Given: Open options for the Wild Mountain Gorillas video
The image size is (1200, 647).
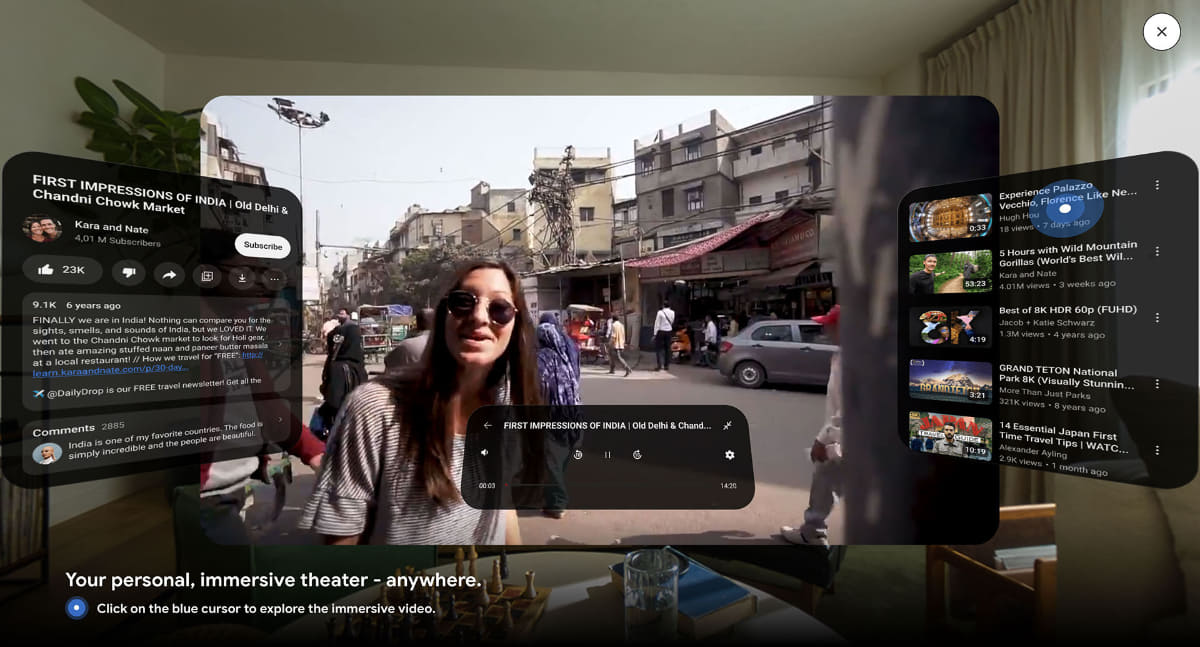Looking at the screenshot, I should (x=1158, y=251).
